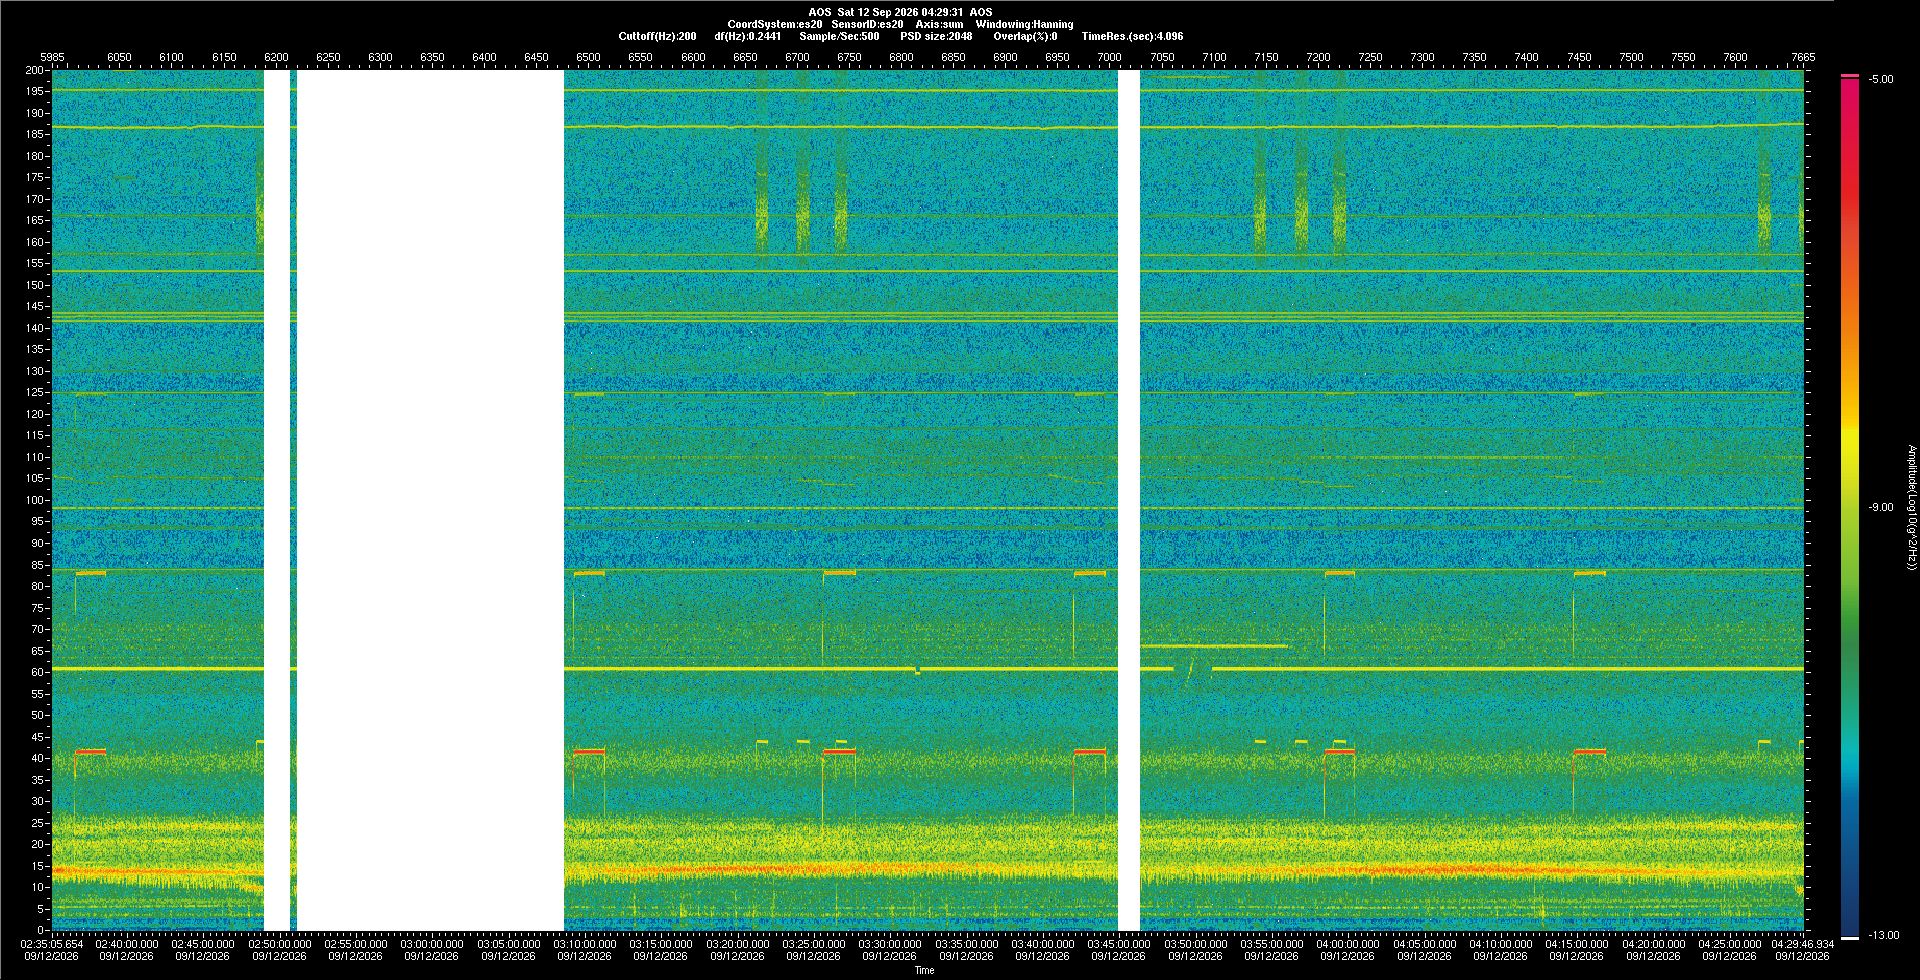Click the 03:10:00.000 time axis tick label

point(584,944)
